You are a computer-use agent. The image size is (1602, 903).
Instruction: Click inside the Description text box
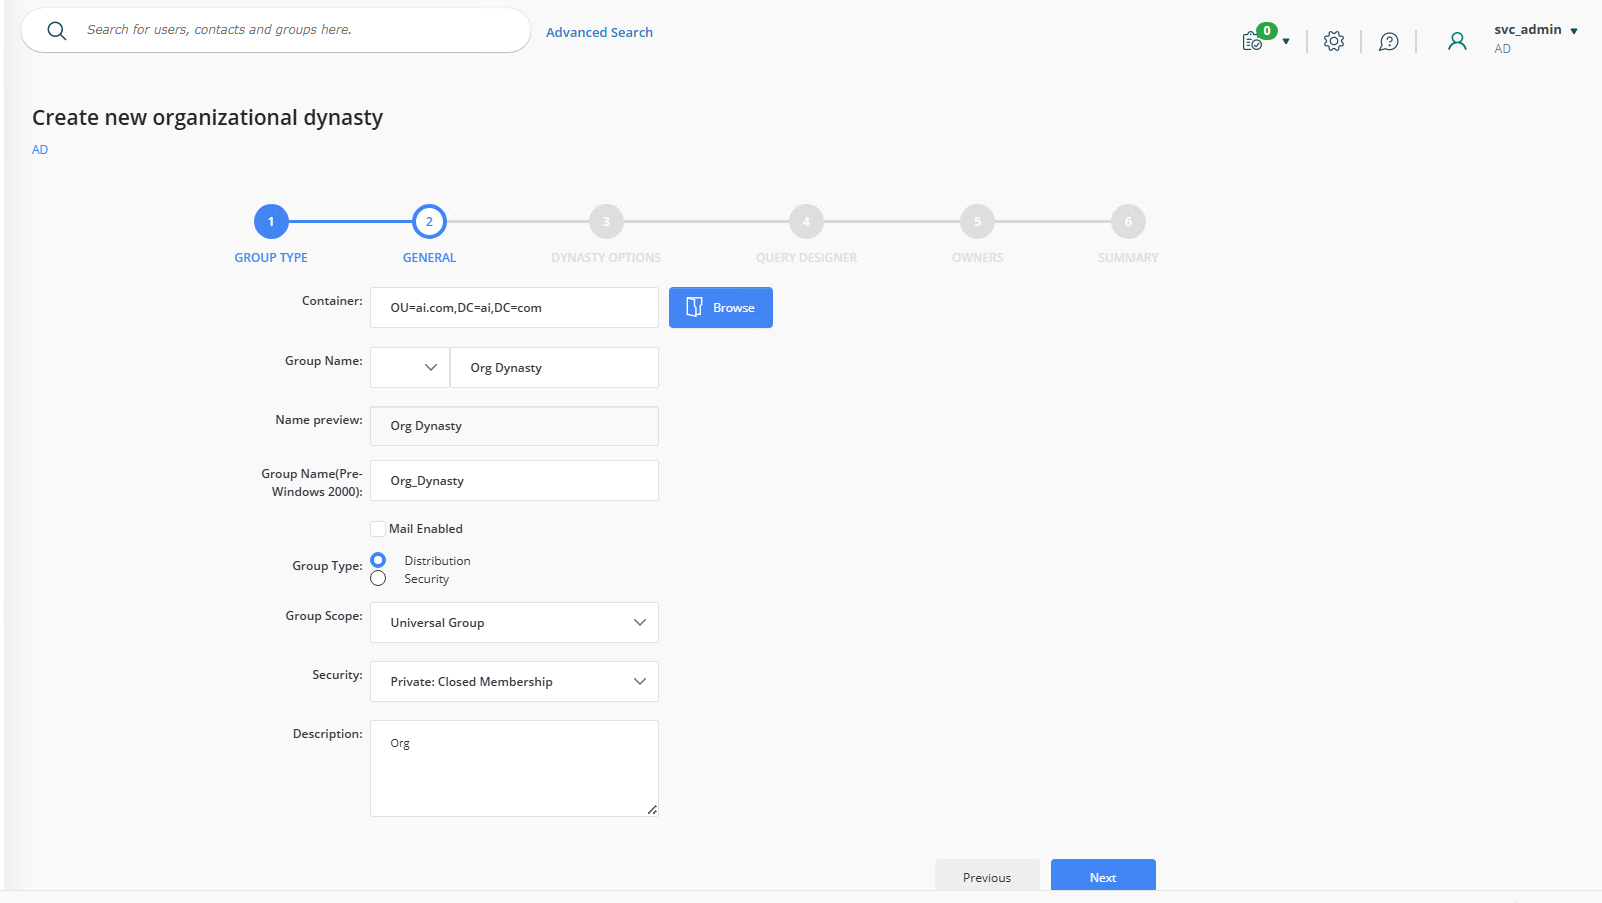pos(513,765)
